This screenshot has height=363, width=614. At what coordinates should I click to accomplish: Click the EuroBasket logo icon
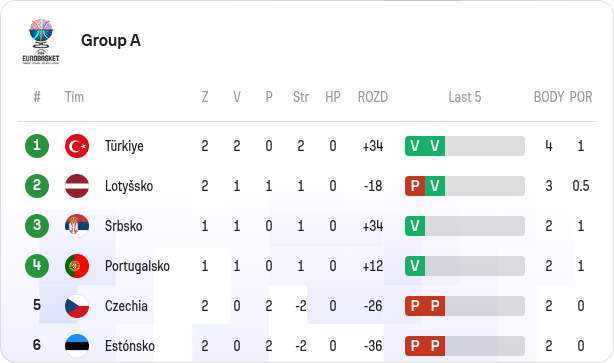(41, 41)
